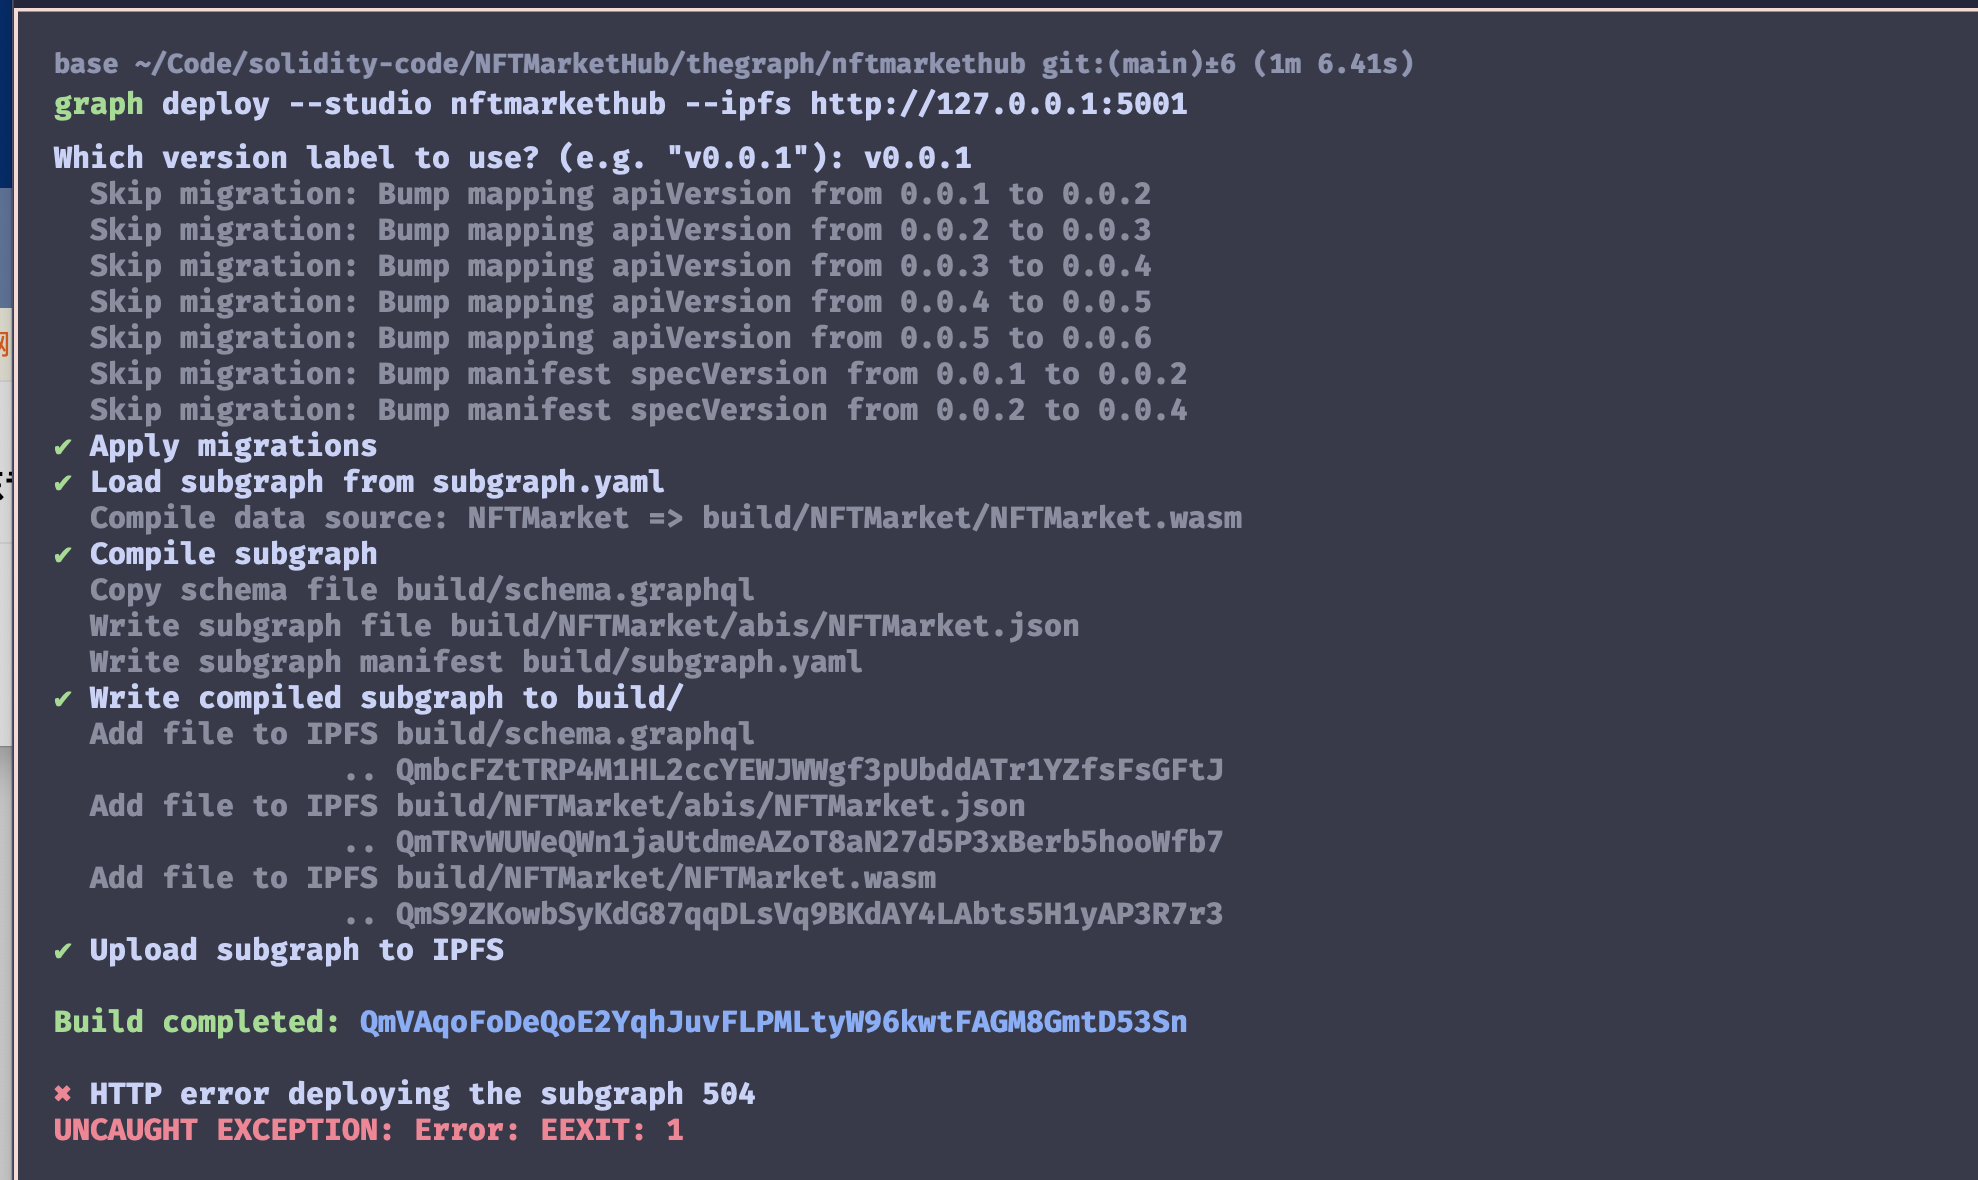Click the schema.graphql IPFS hash QmbcFZt...
Viewport: 1978px width, 1180px height.
[809, 770]
